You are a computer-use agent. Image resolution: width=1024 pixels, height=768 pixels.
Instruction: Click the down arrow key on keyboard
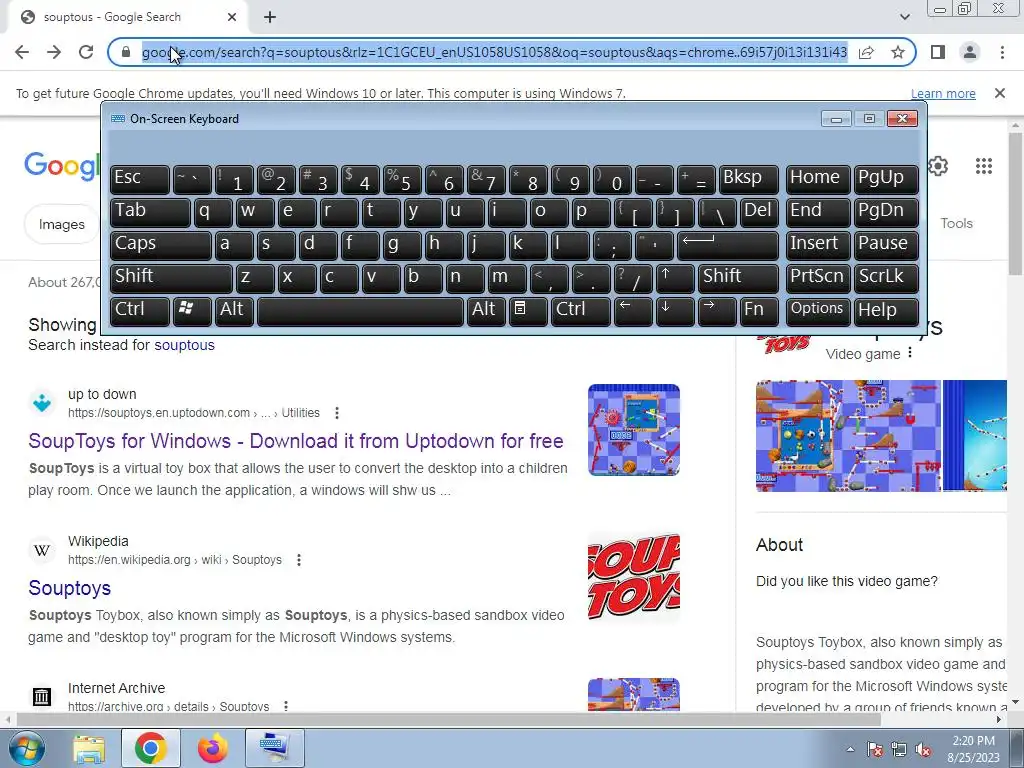[x=675, y=311]
